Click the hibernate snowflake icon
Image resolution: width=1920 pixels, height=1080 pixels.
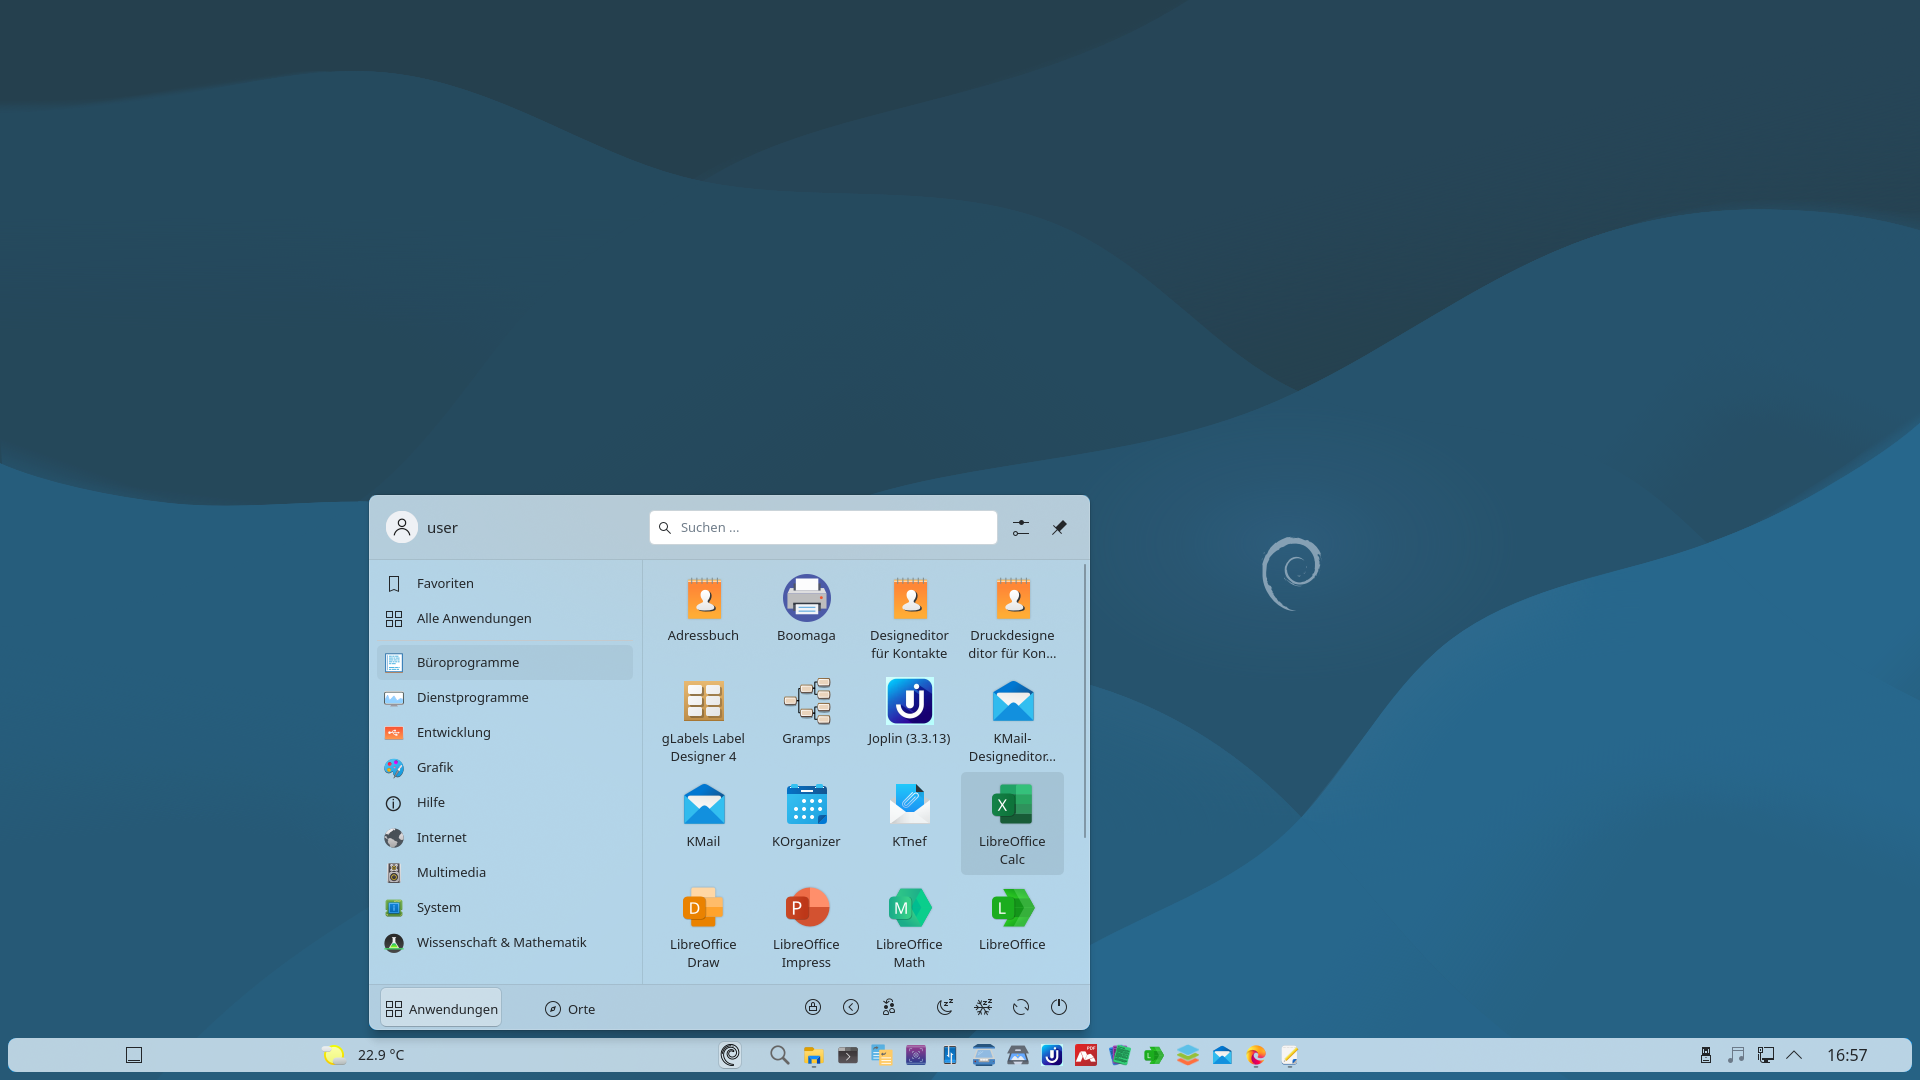(x=983, y=1007)
